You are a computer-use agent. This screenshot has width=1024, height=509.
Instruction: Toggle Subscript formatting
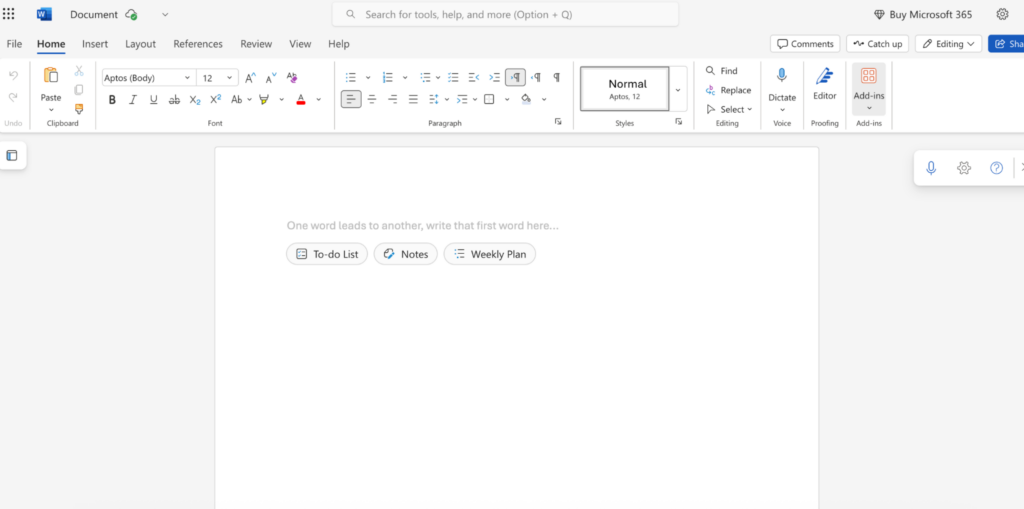point(195,99)
